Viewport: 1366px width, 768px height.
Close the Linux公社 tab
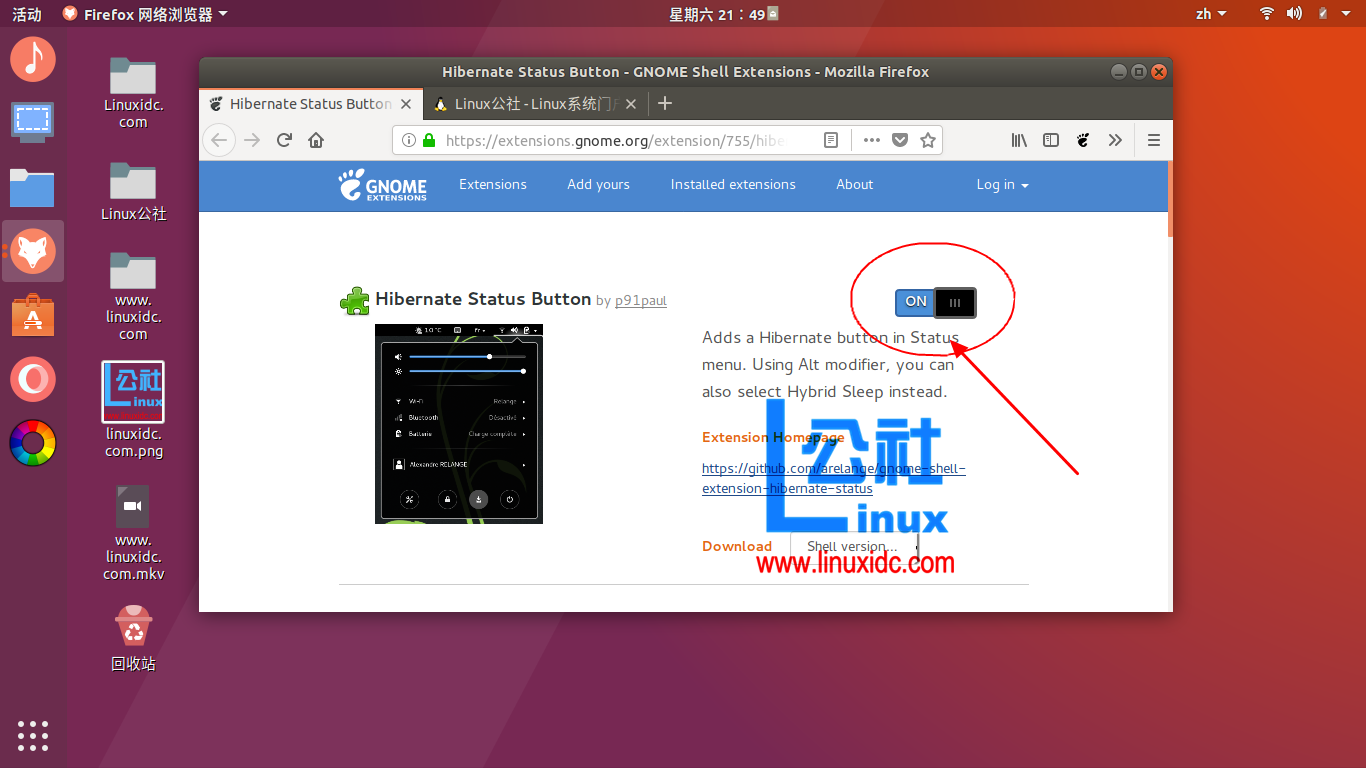click(x=632, y=104)
